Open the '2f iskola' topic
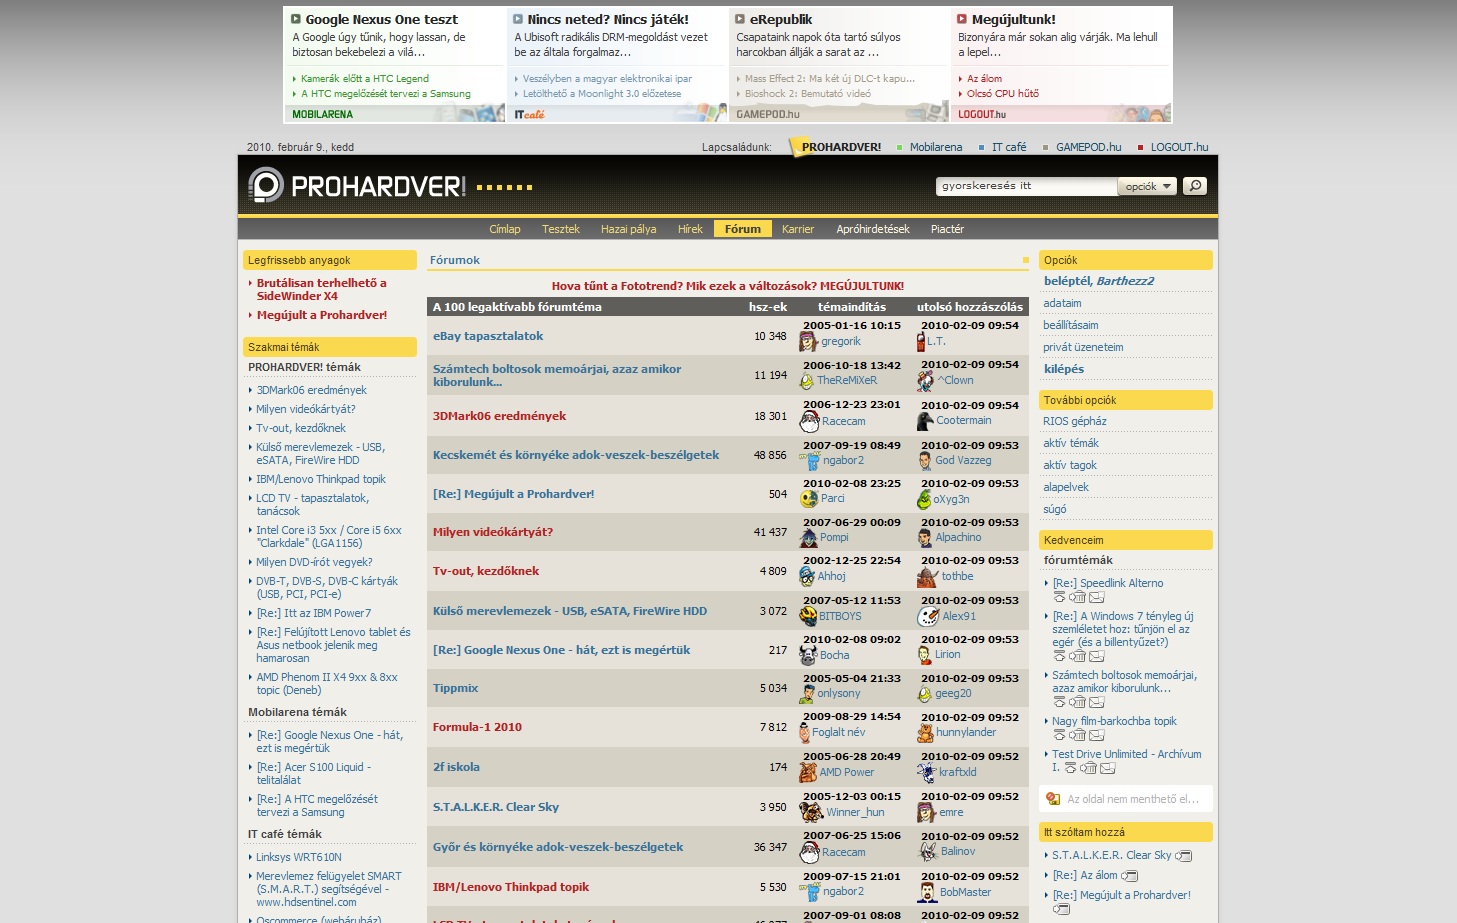Viewport: 1457px width, 923px height. tap(456, 767)
